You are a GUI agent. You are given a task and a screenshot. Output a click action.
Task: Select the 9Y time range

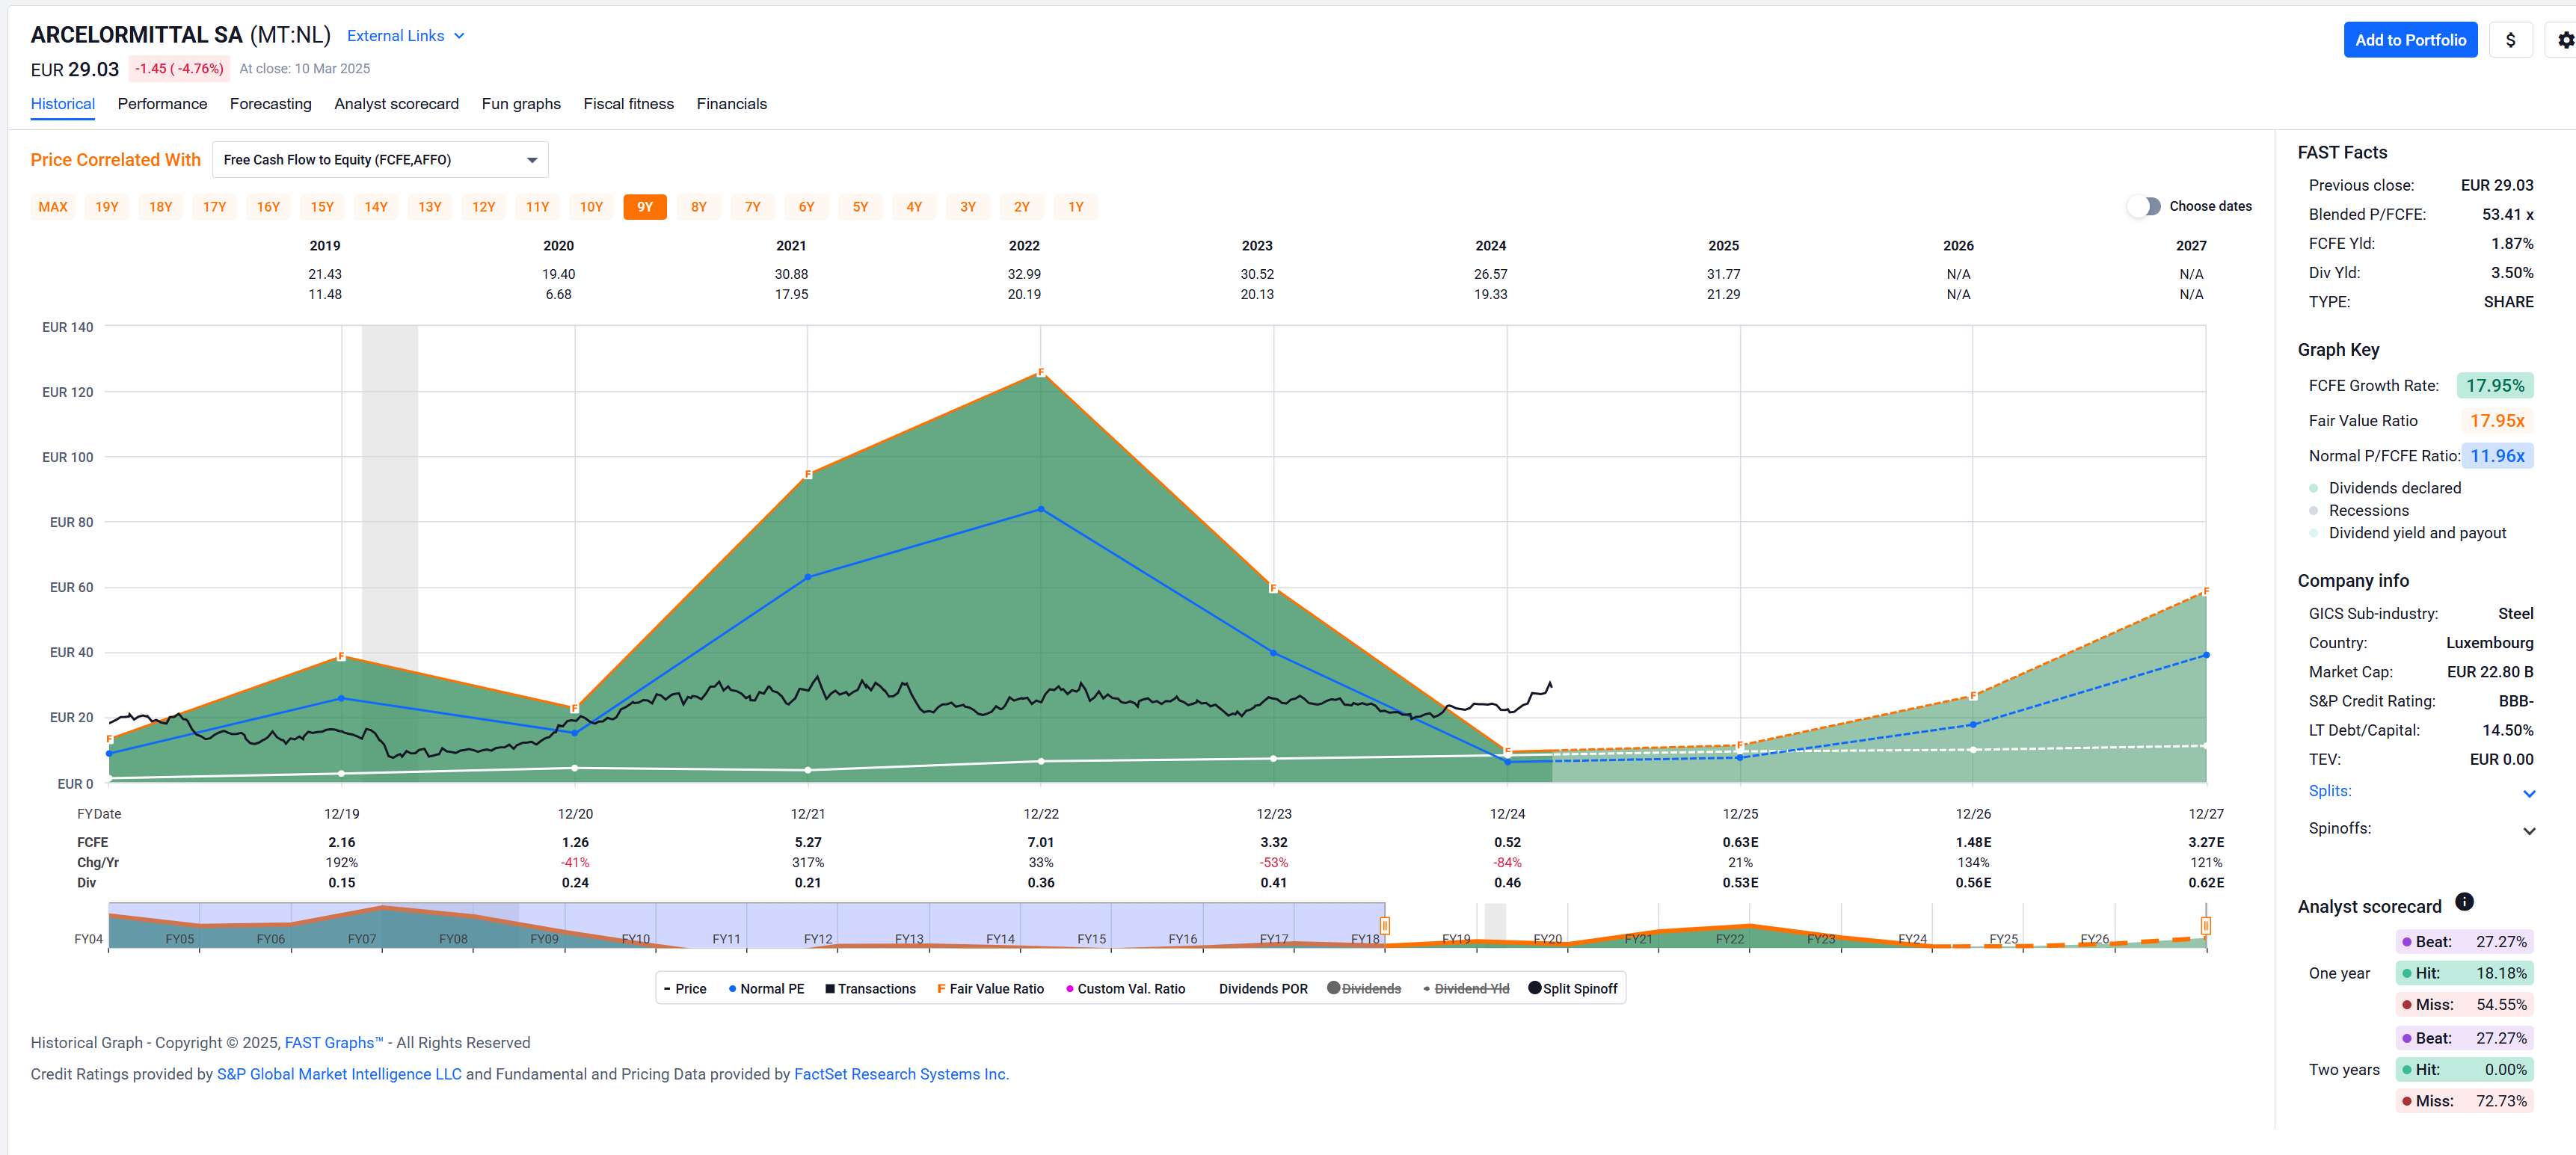tap(645, 207)
